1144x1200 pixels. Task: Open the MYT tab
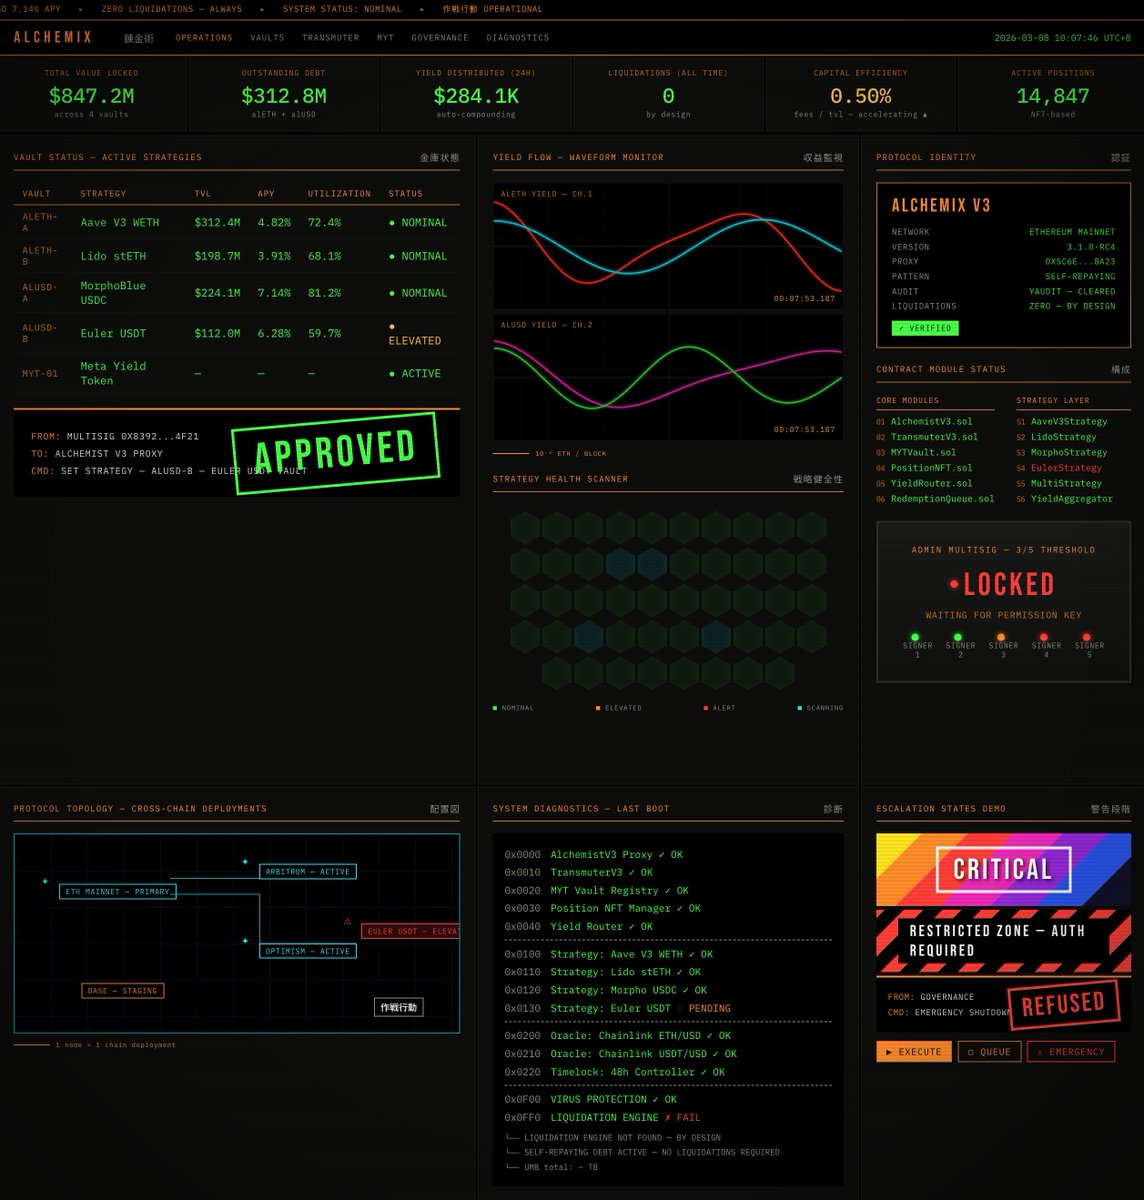pyautogui.click(x=385, y=38)
